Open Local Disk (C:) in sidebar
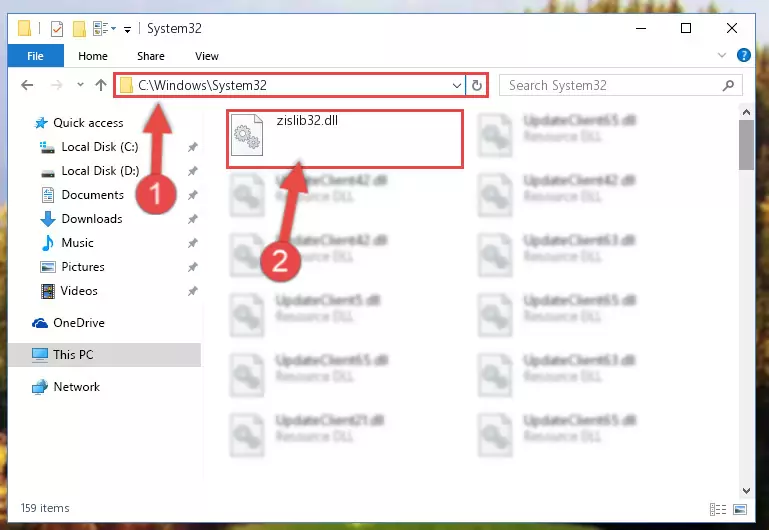Image resolution: width=769 pixels, height=530 pixels. click(100, 147)
